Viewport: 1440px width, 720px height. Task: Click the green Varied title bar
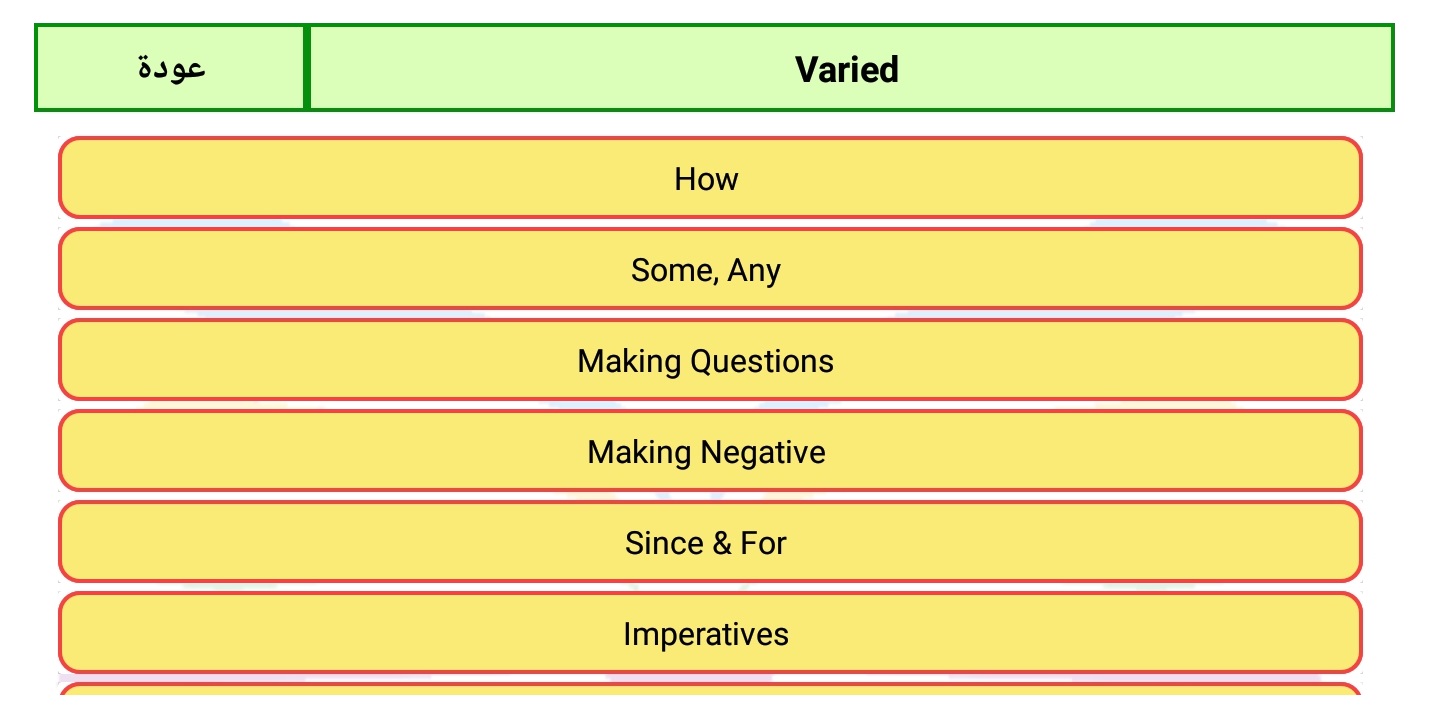point(849,68)
